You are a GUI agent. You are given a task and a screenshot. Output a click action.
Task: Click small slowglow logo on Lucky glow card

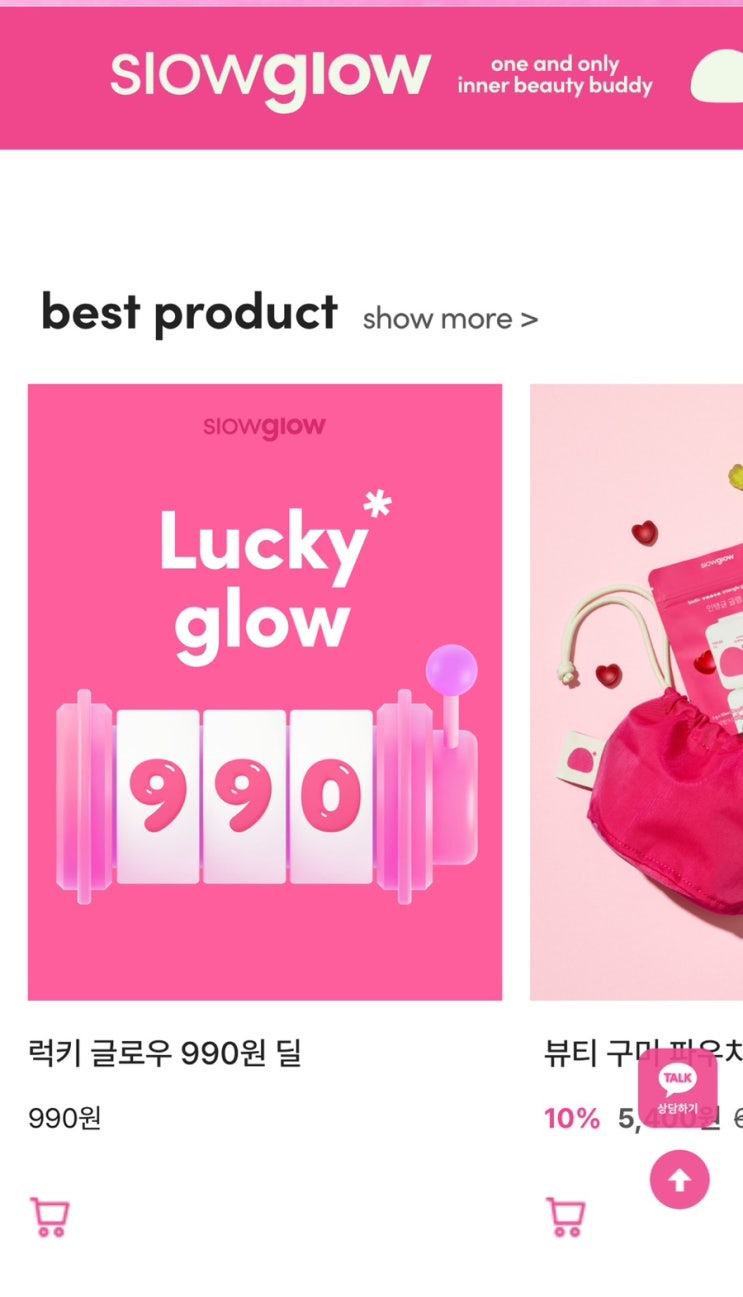[264, 427]
